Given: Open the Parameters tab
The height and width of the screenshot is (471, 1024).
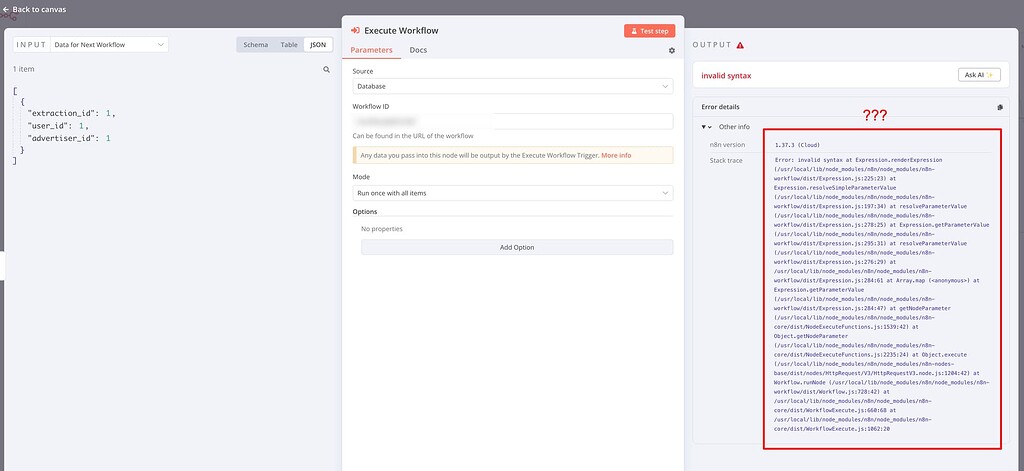Looking at the screenshot, I should tap(372, 50).
